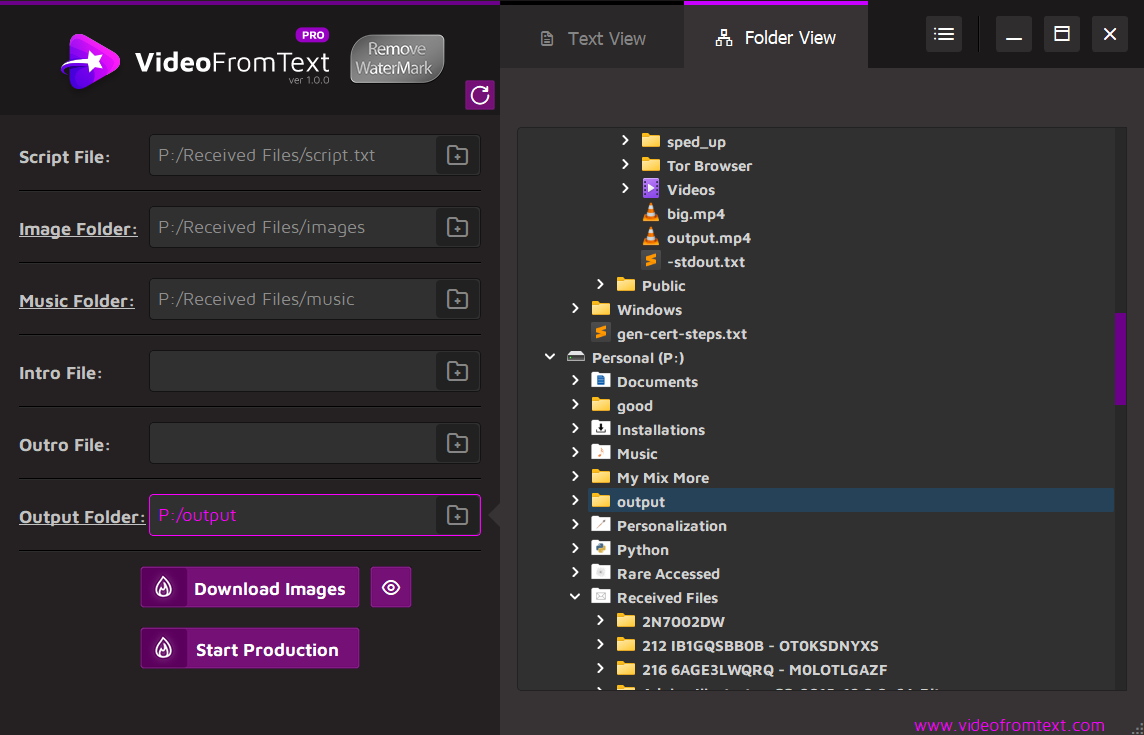The width and height of the screenshot is (1144, 735).
Task: Expand the Public folder
Action: click(x=600, y=285)
